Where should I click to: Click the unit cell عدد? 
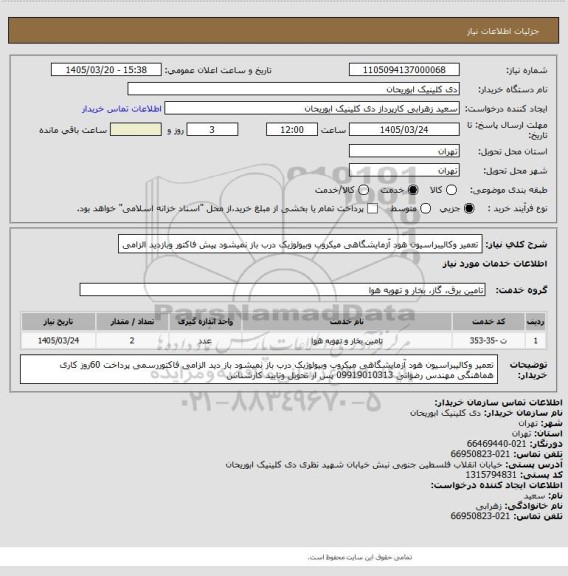(205, 341)
